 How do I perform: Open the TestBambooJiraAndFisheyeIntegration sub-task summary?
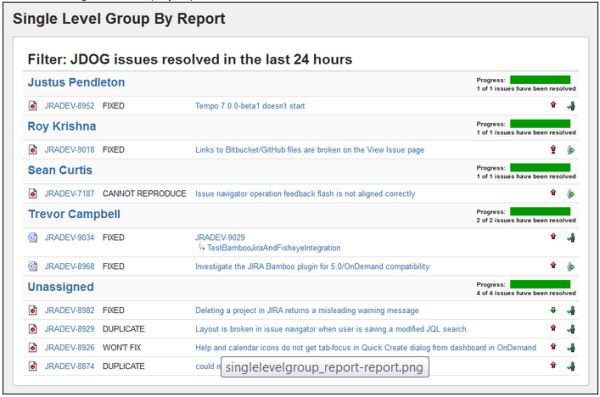coord(274,248)
